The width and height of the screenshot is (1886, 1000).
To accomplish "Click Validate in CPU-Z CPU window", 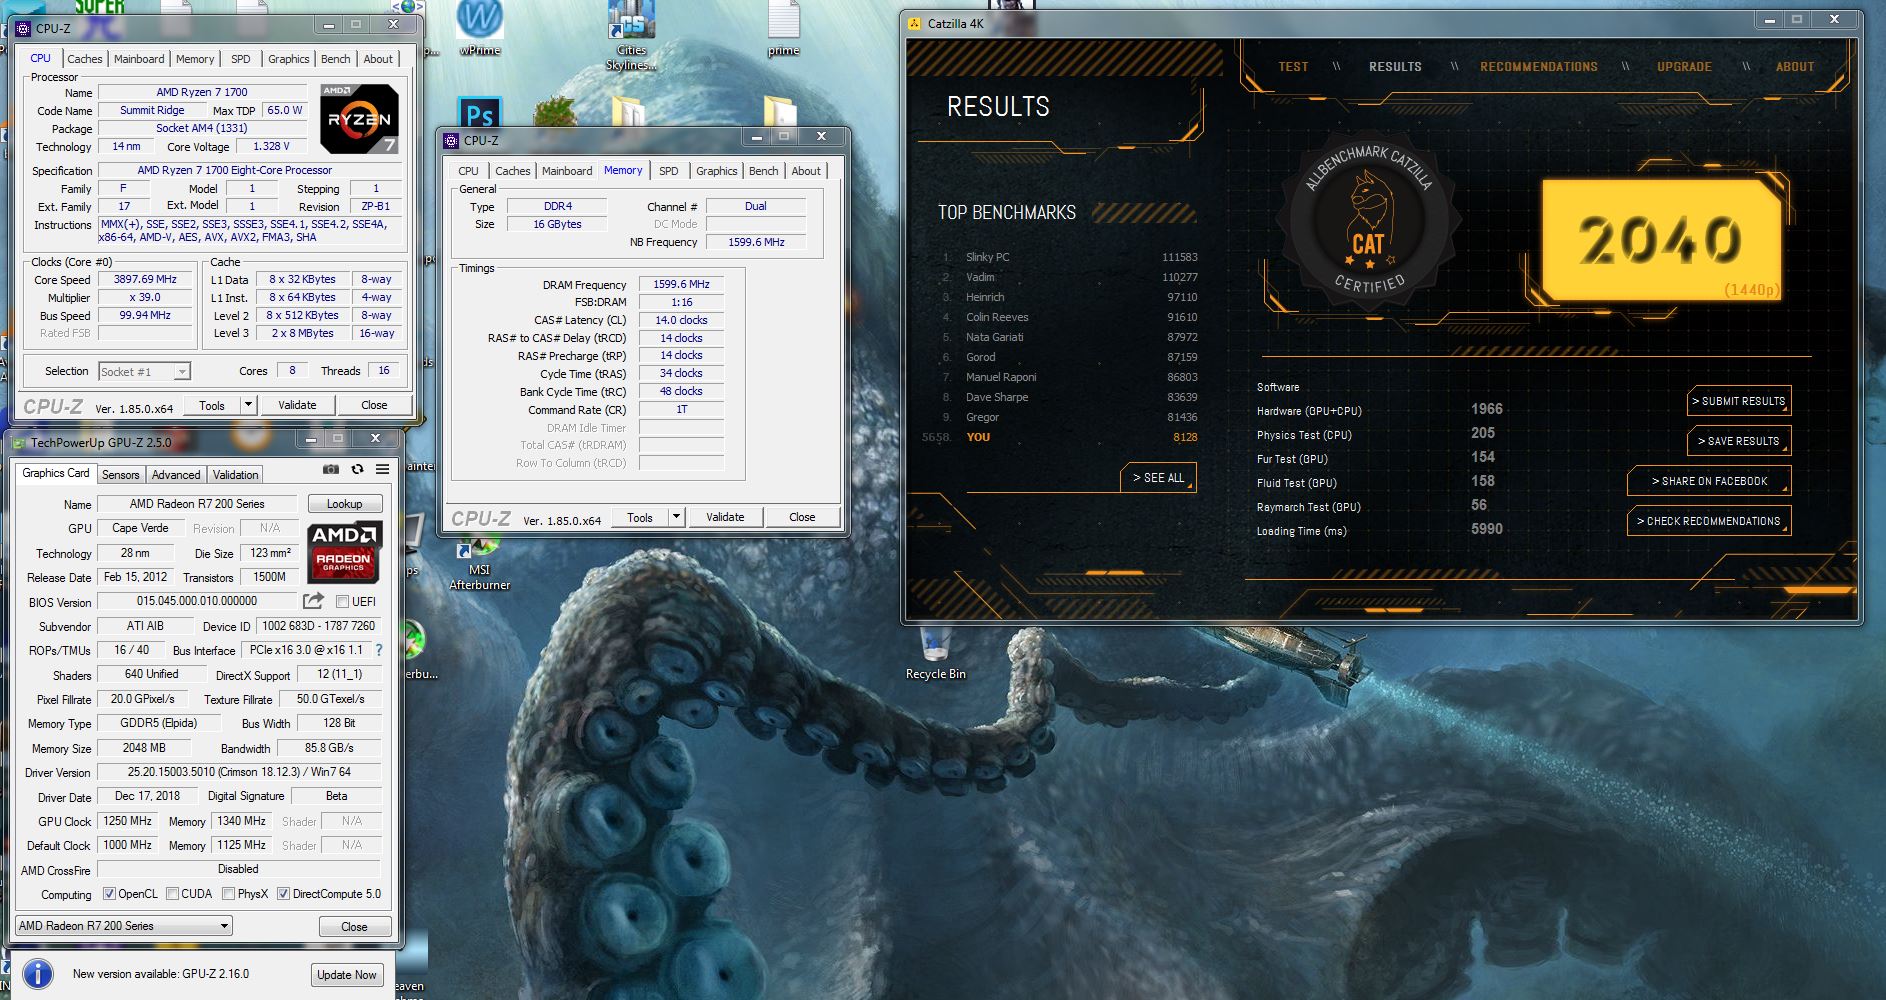I will click(297, 405).
